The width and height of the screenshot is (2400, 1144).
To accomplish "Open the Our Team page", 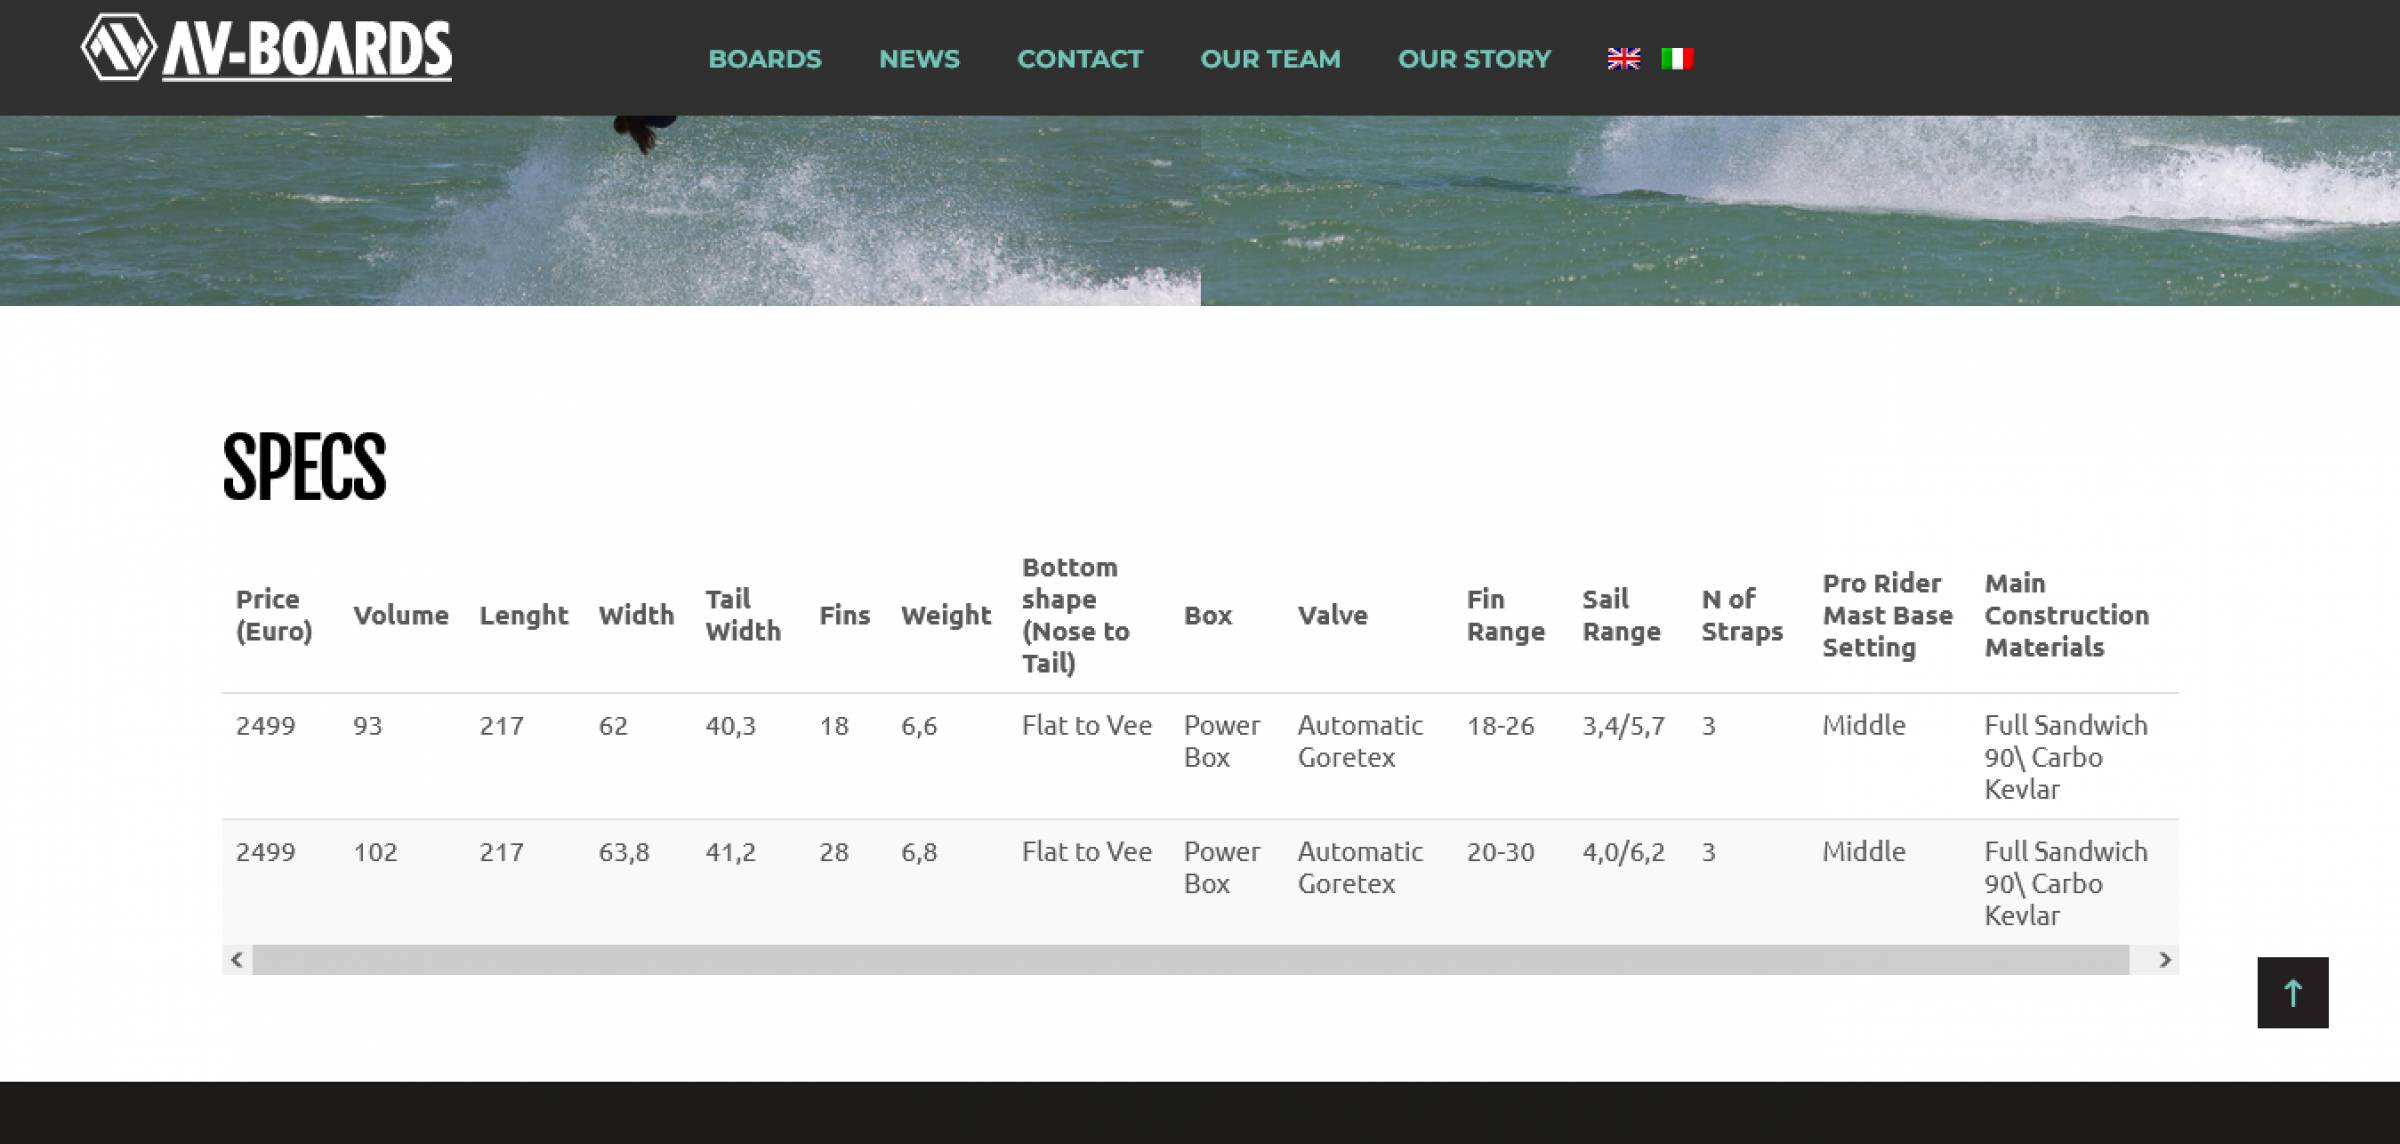I will (1270, 59).
